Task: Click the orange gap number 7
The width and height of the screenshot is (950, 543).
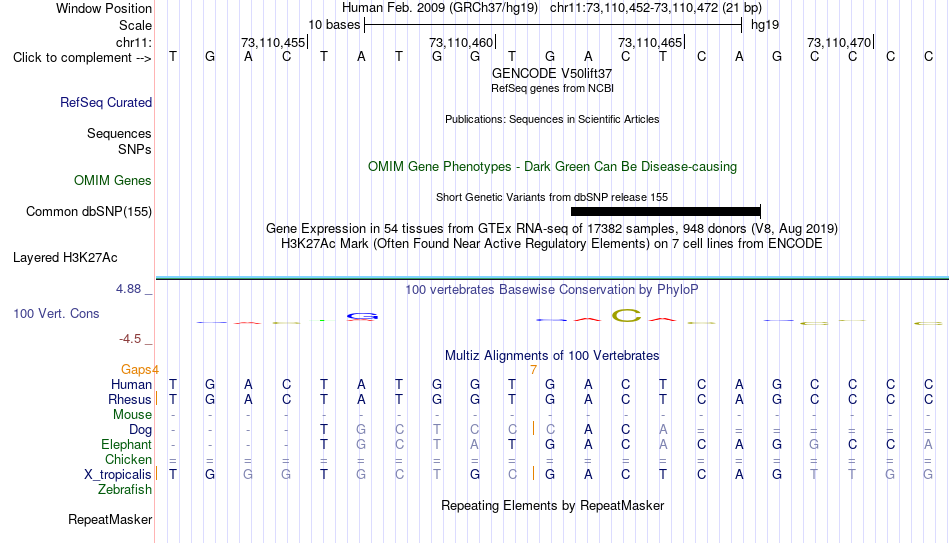Action: [533, 370]
